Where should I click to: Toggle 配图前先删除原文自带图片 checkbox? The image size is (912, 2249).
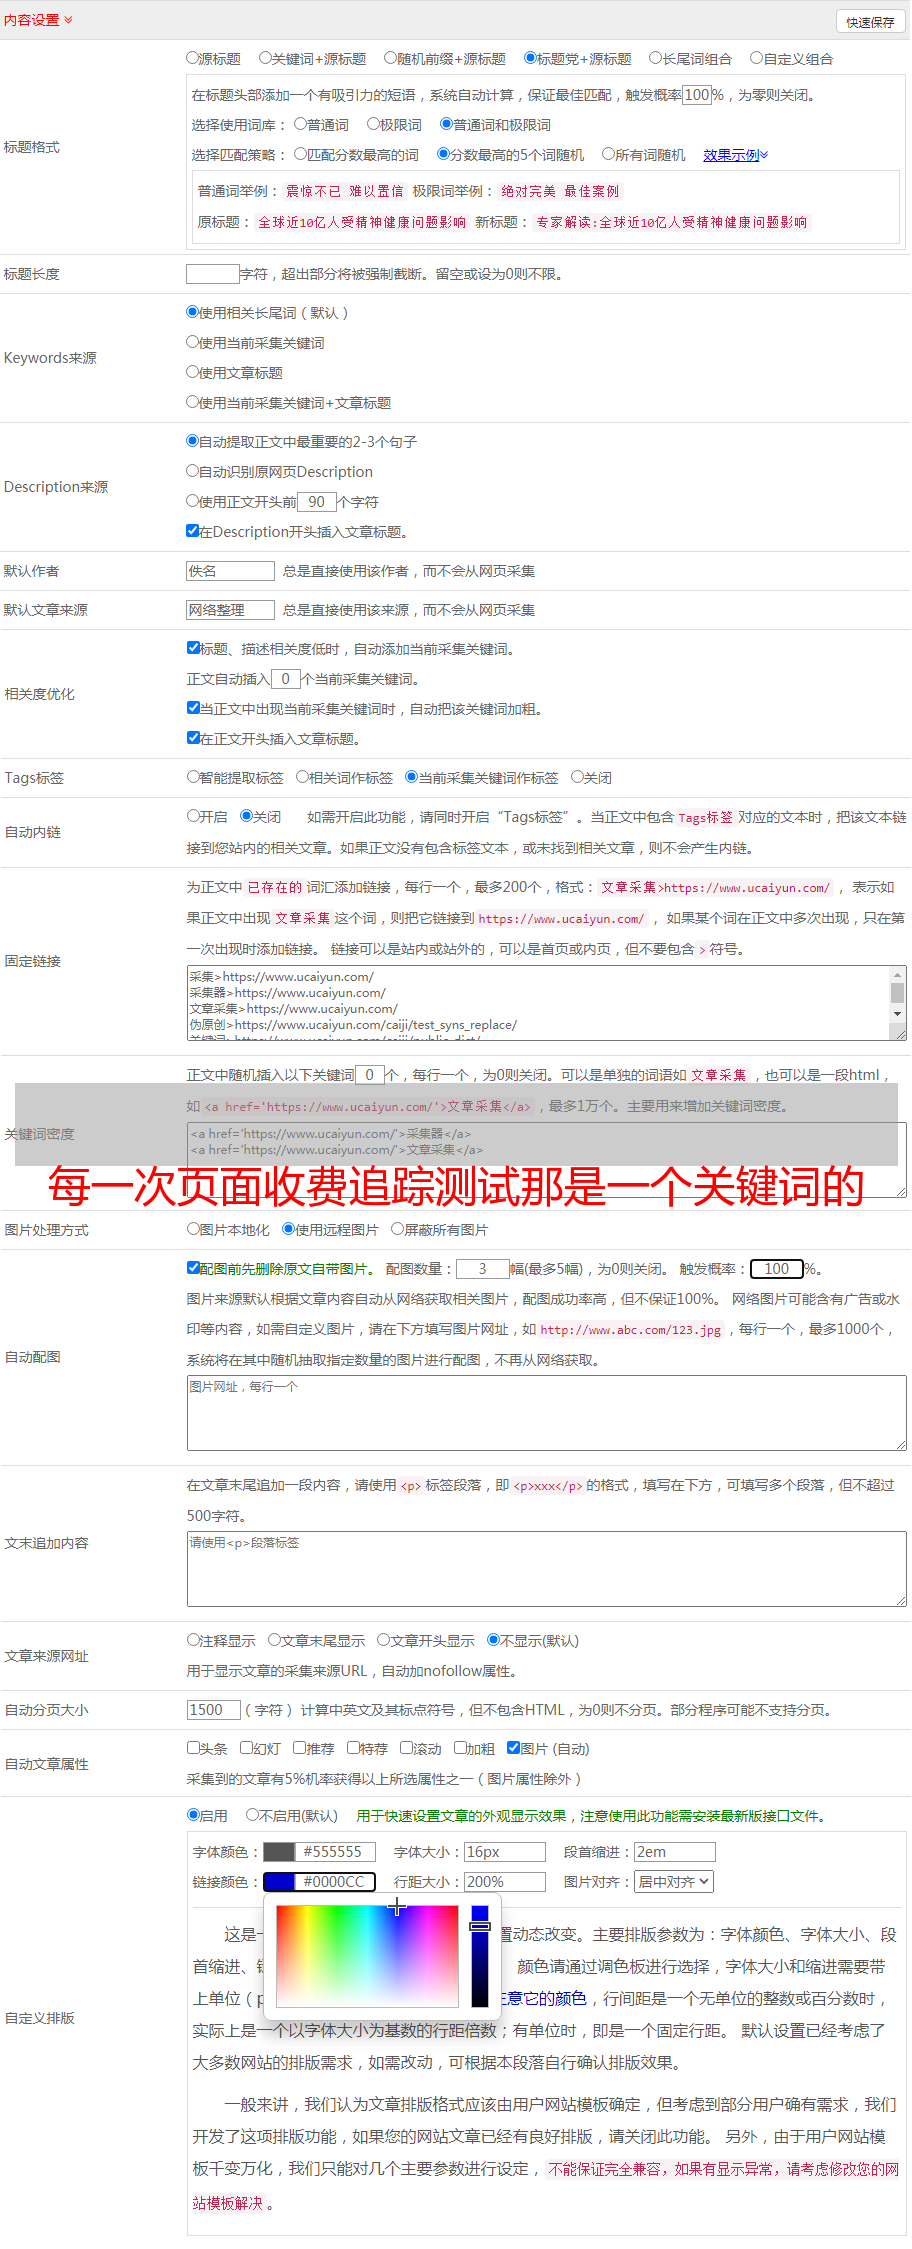pyautogui.click(x=194, y=1268)
